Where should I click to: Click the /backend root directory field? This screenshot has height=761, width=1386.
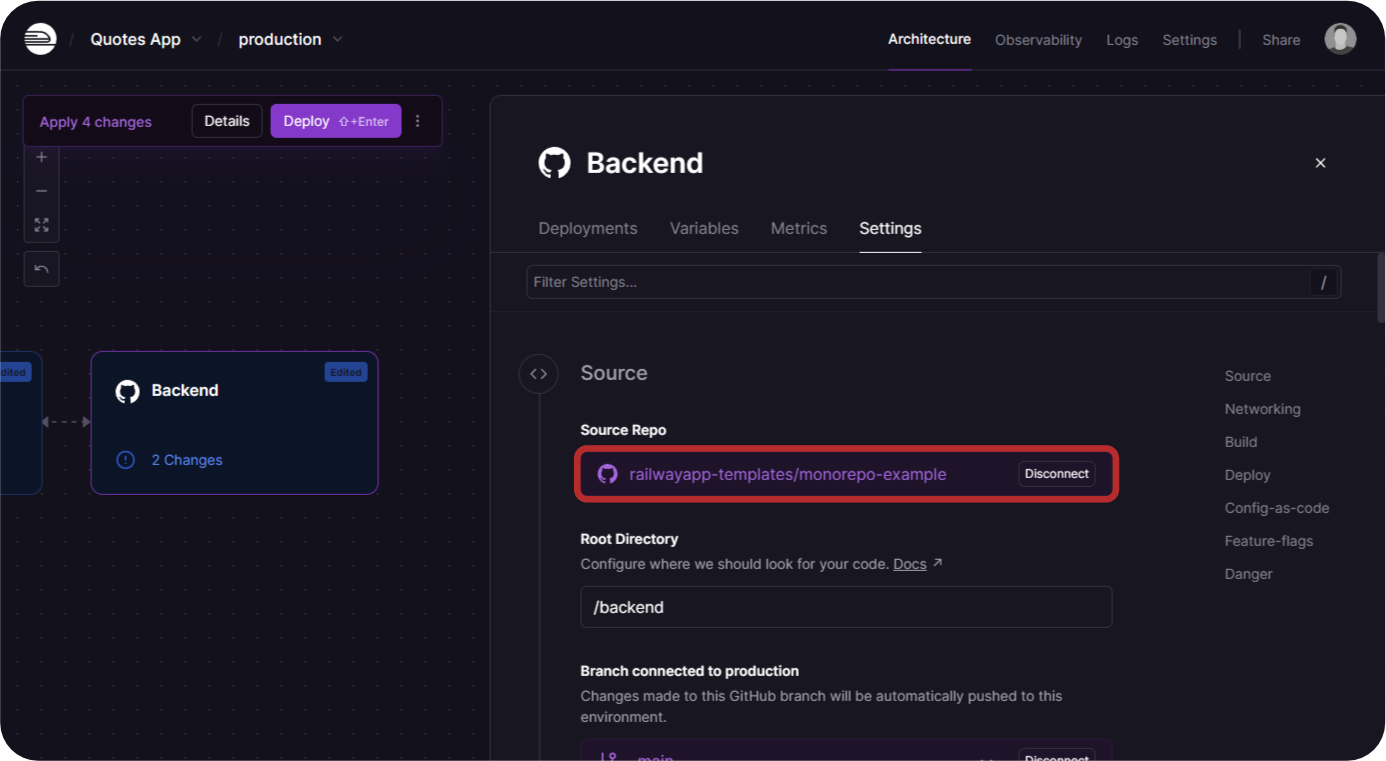(846, 607)
